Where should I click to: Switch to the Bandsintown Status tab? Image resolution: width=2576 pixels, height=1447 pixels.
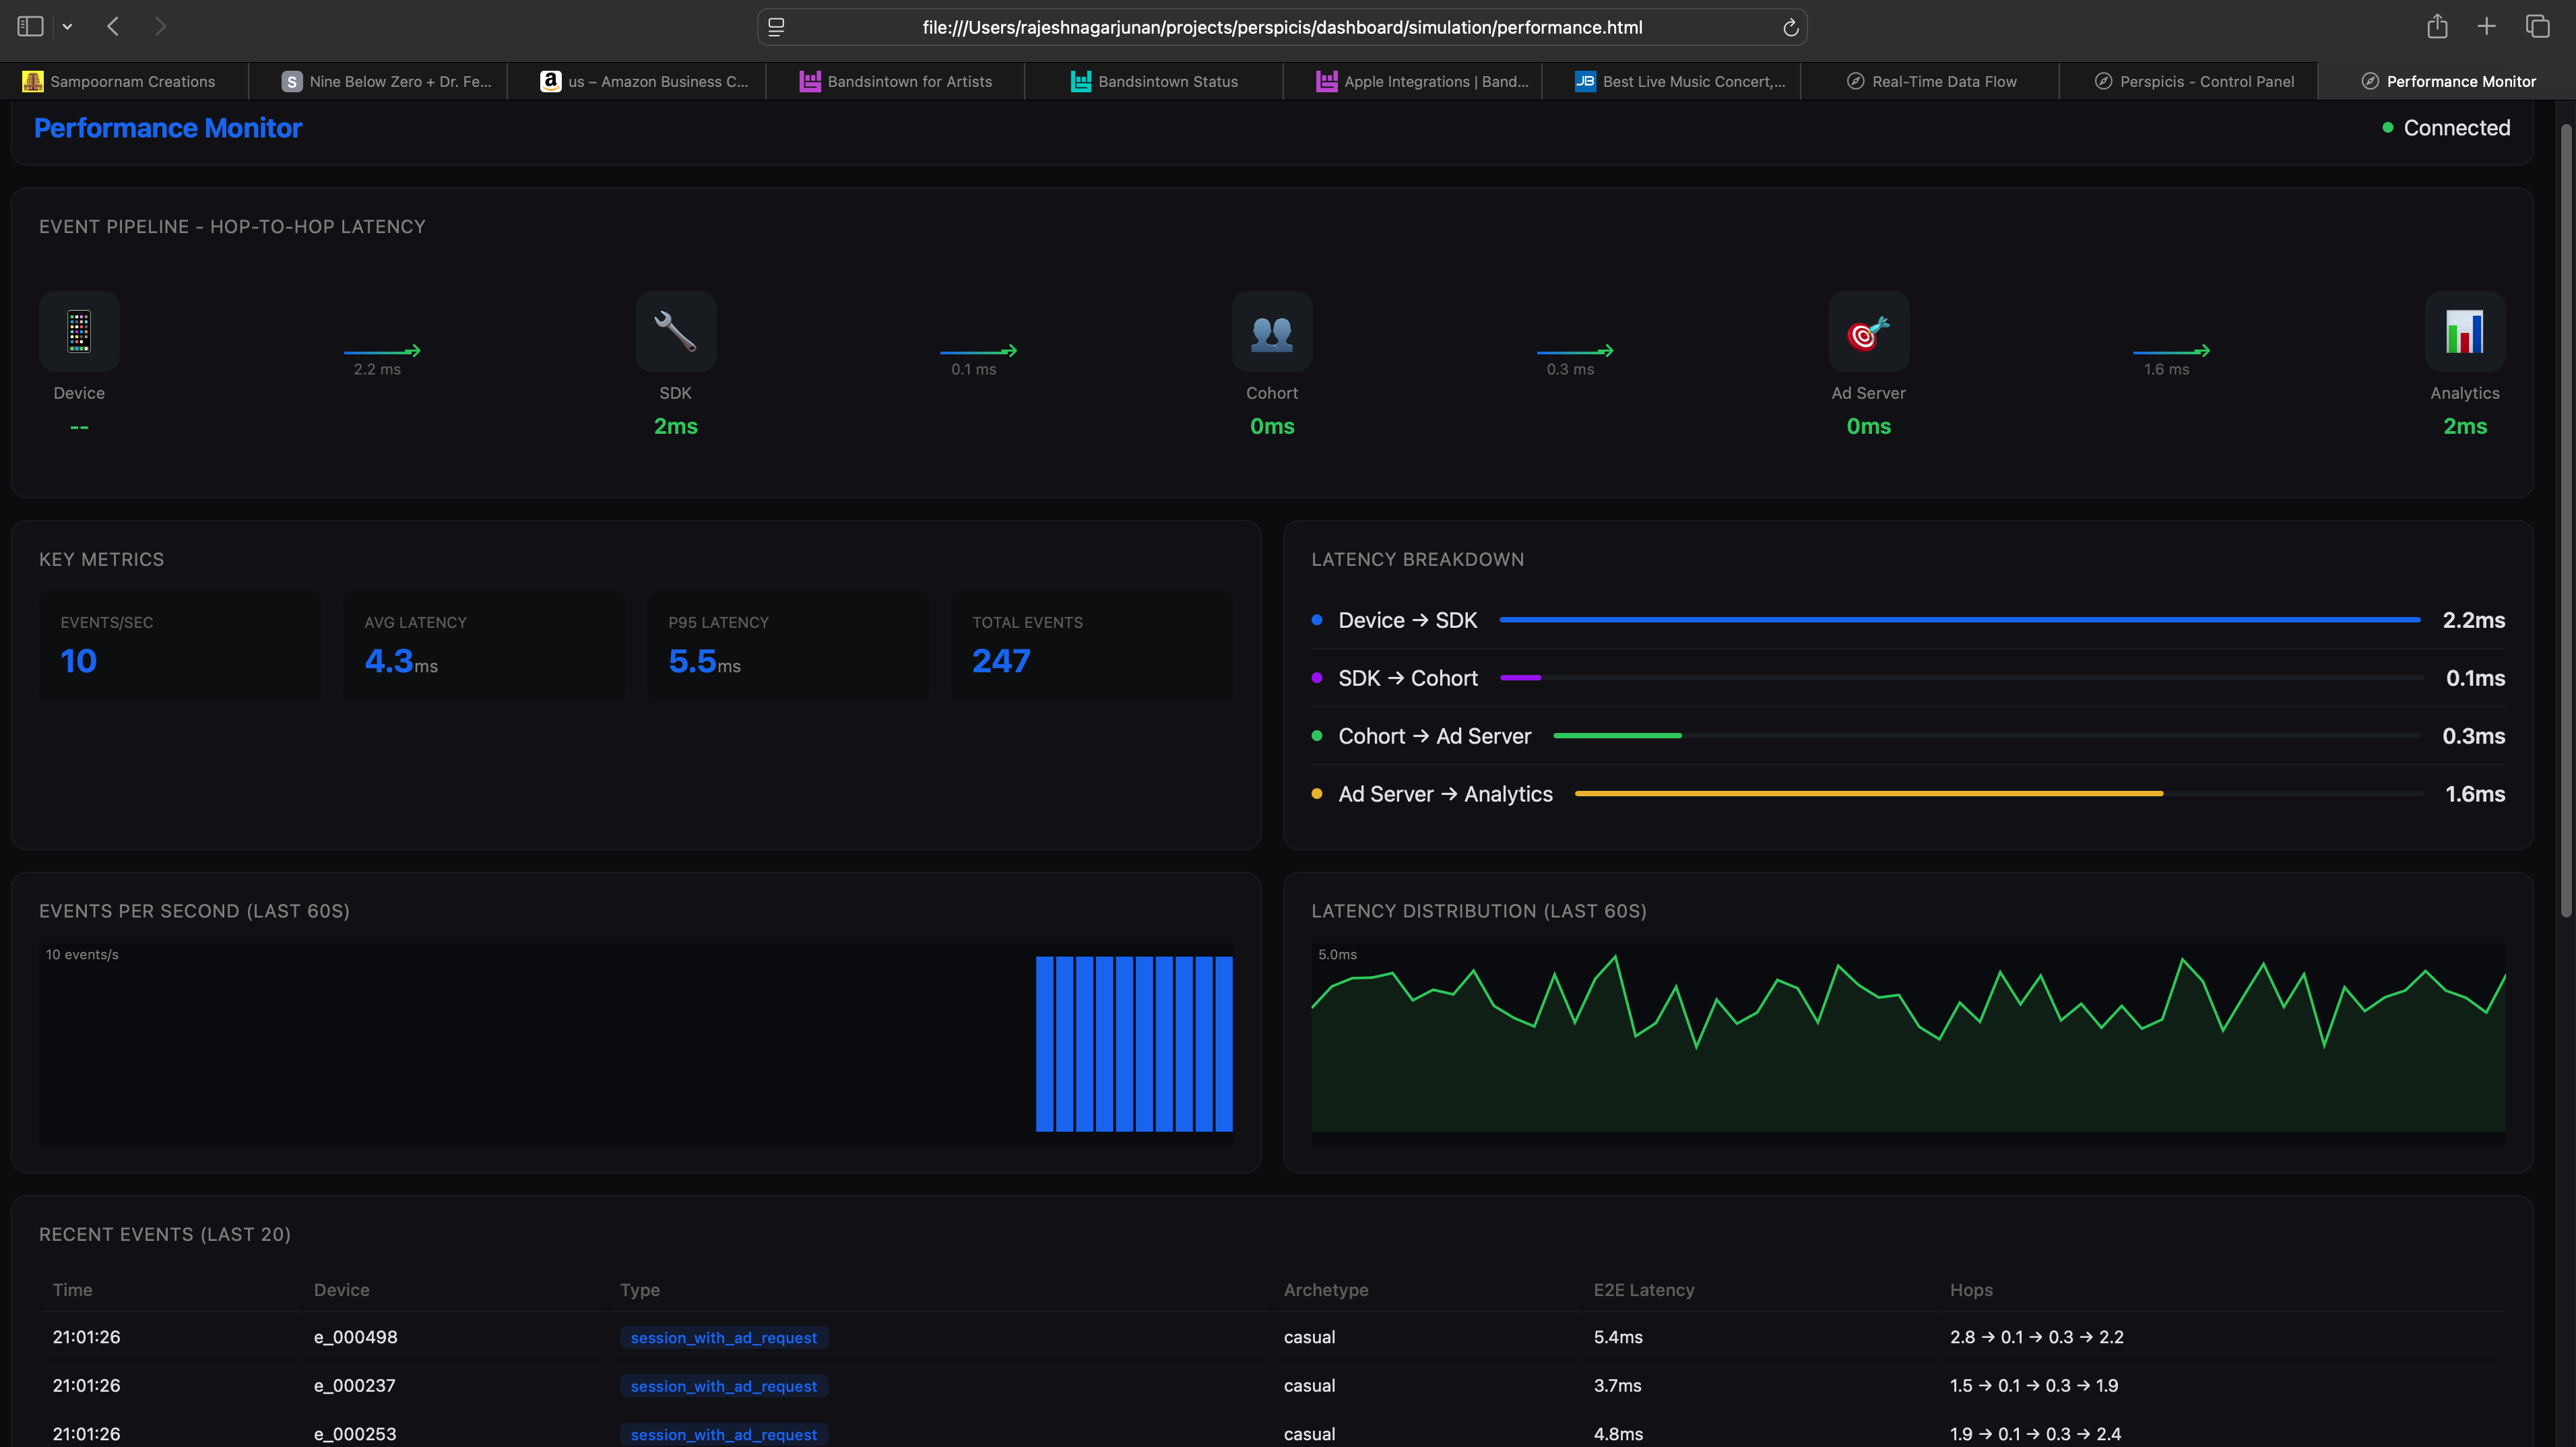click(x=1155, y=81)
